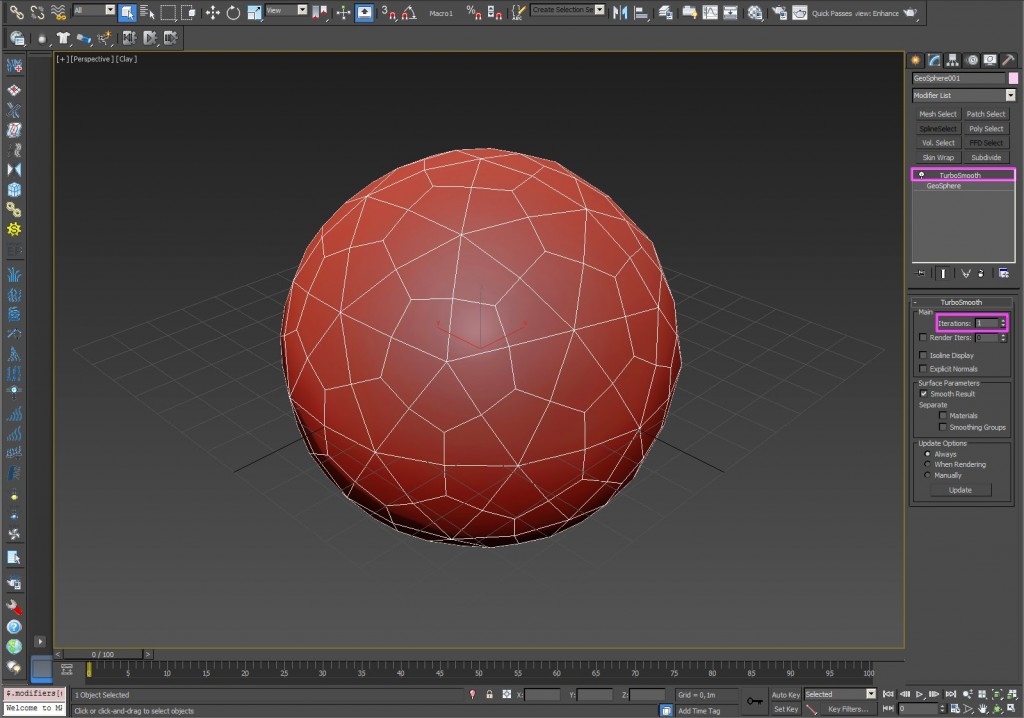Click the GeoSphere001 object color swatch
Screen dimensions: 1024x718
tap(1014, 78)
